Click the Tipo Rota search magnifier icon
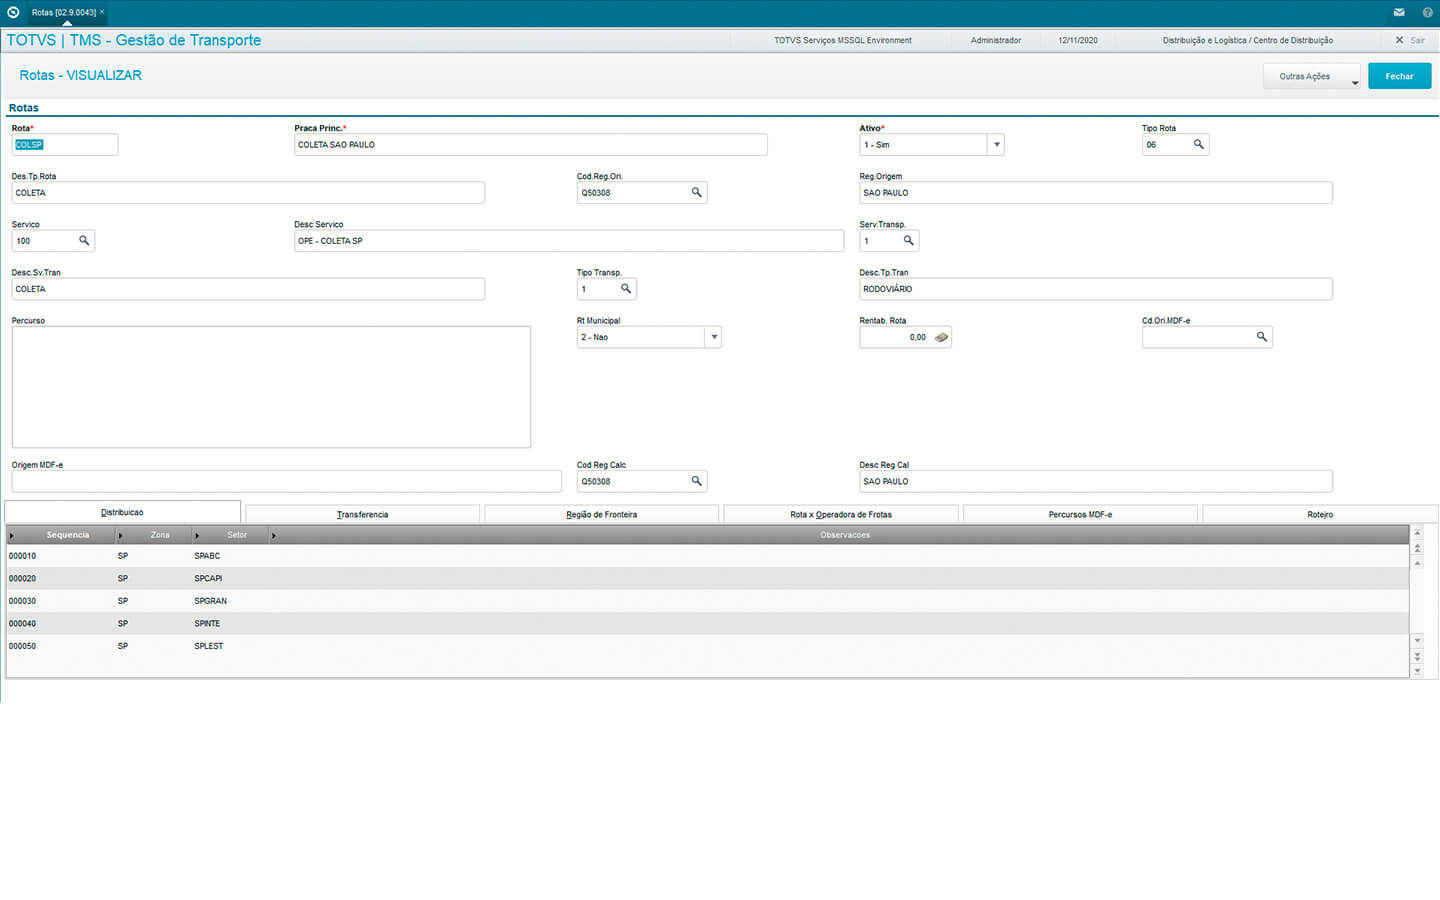The width and height of the screenshot is (1440, 900). (x=1198, y=145)
